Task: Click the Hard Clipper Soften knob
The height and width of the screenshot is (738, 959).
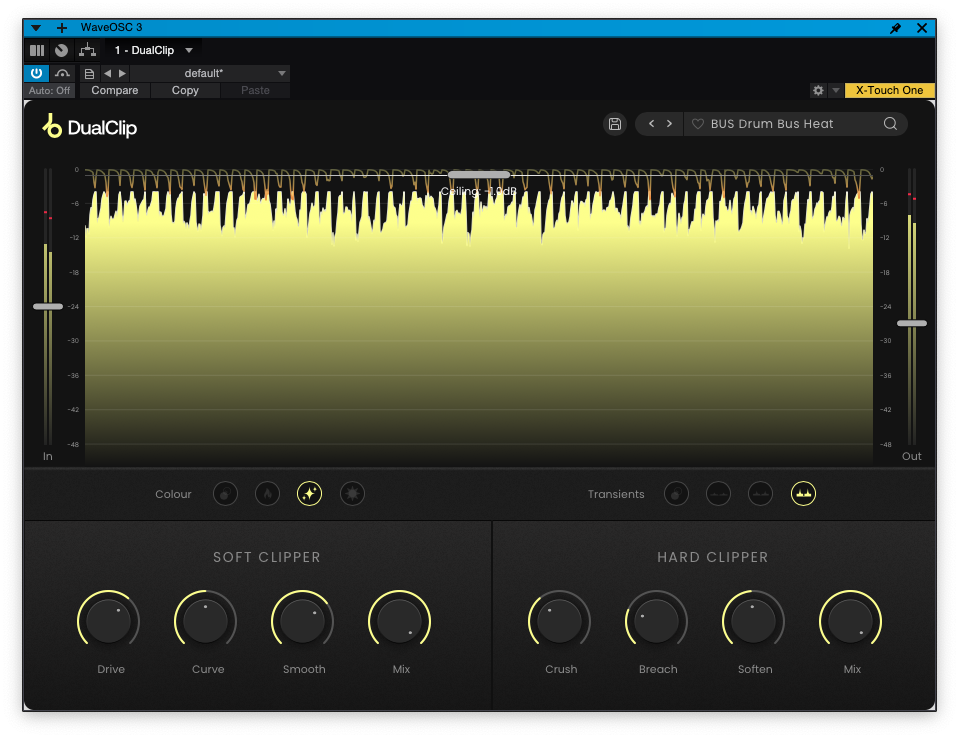Action: [753, 620]
